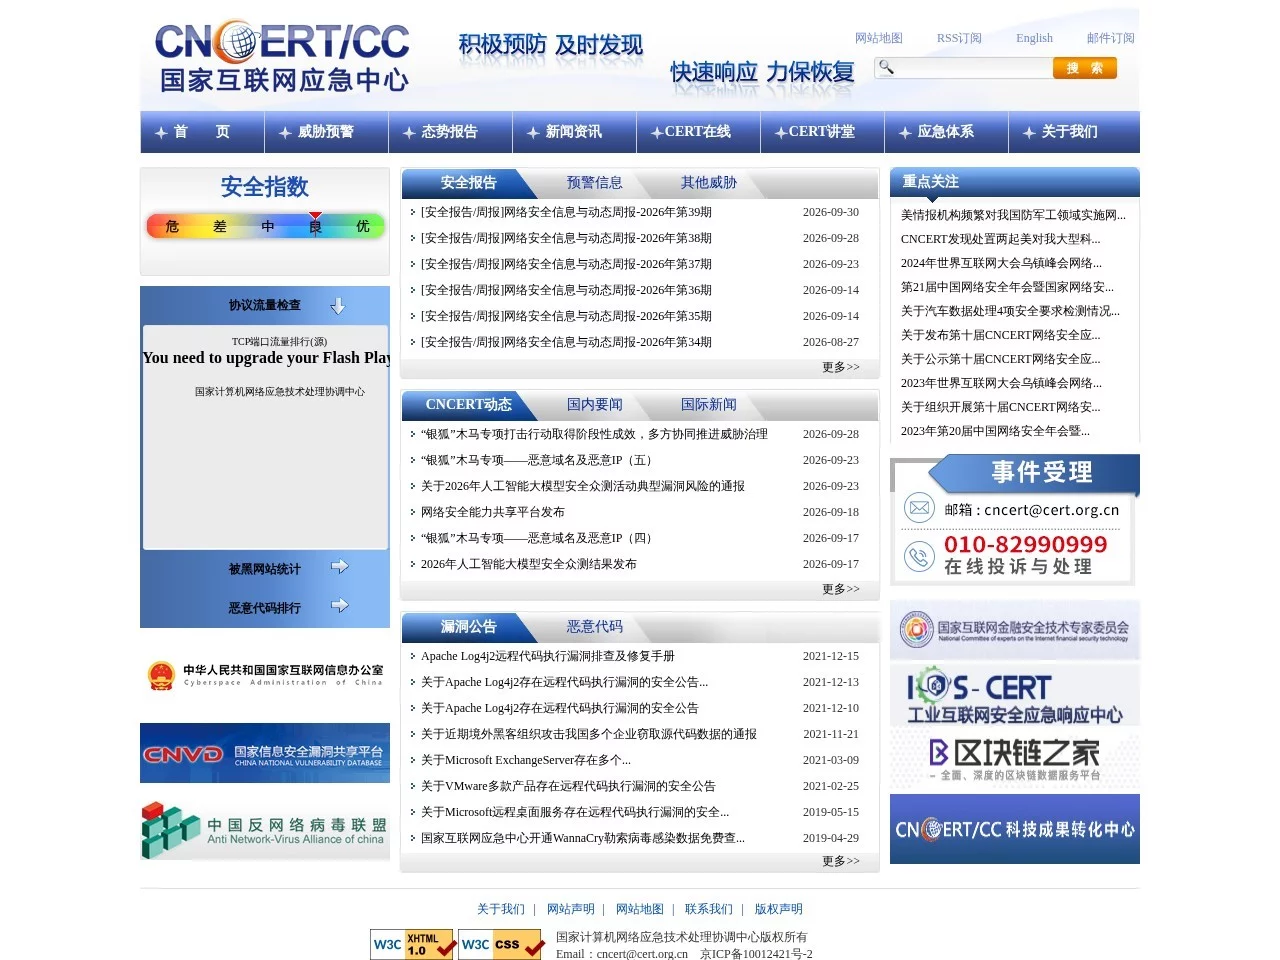Screen dimensions: 1280x960
Task: Open the CNVD vulnerability database banner
Action: point(265,753)
